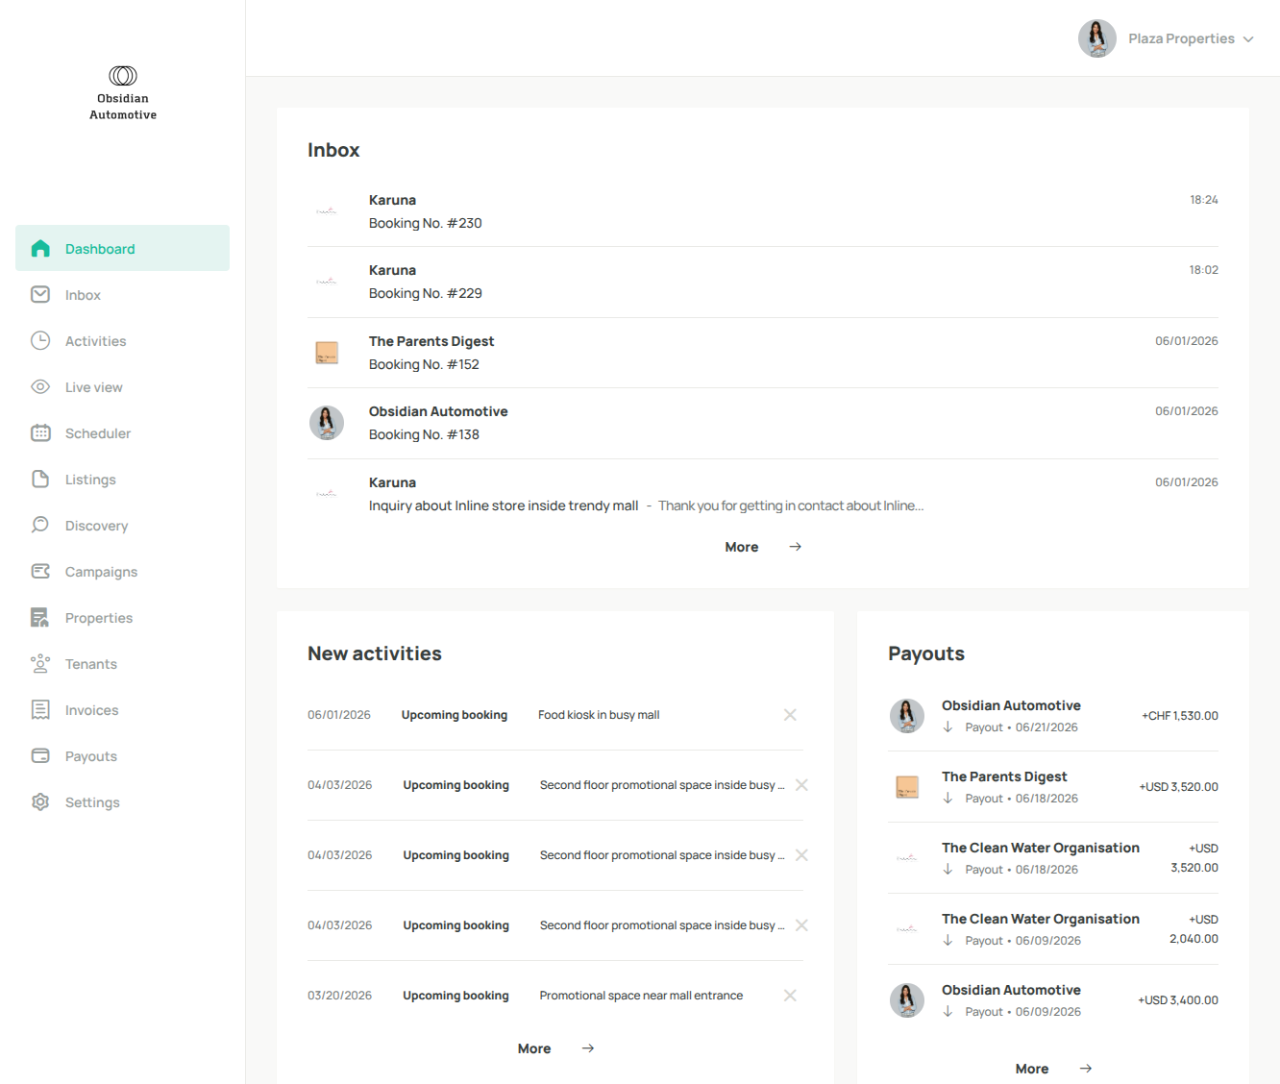Open Clean Water Organisation payout dated 06/18/2026
Viewport: 1280px width, 1084px height.
1053,858
